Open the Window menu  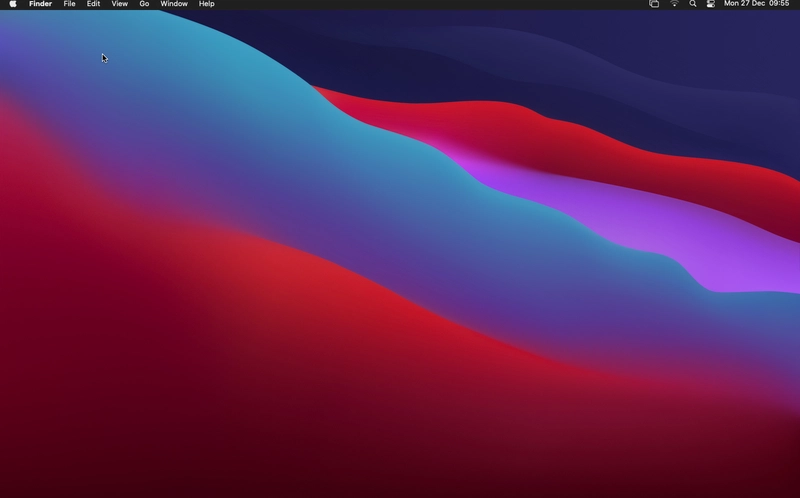tap(174, 4)
